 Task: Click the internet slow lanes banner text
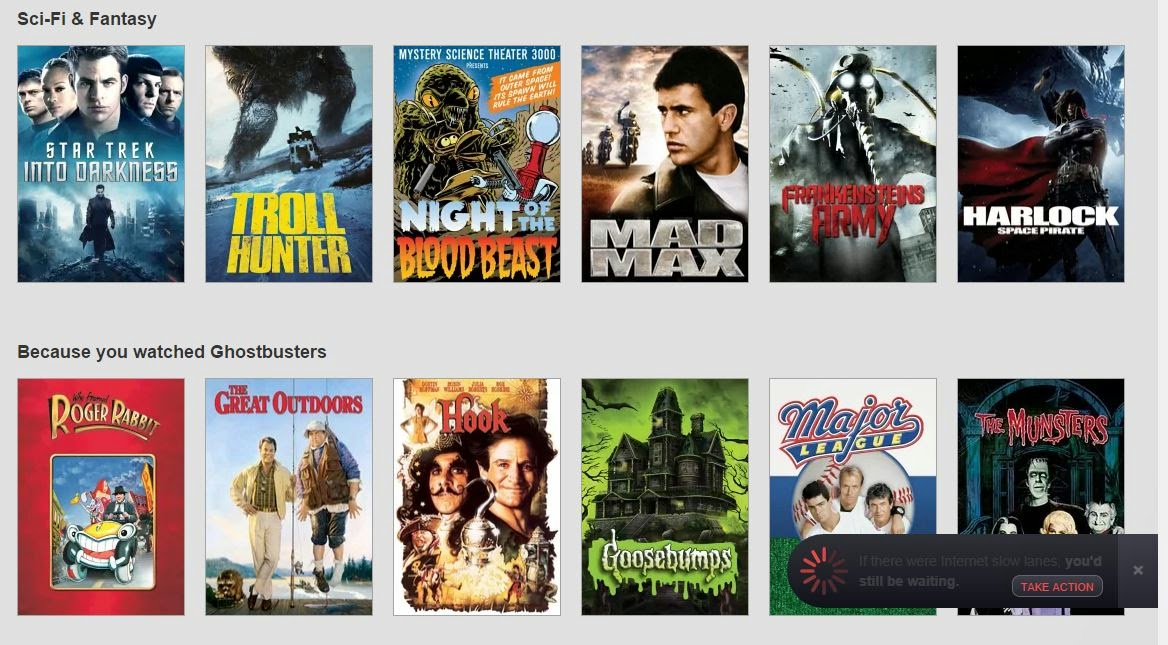pyautogui.click(x=980, y=571)
